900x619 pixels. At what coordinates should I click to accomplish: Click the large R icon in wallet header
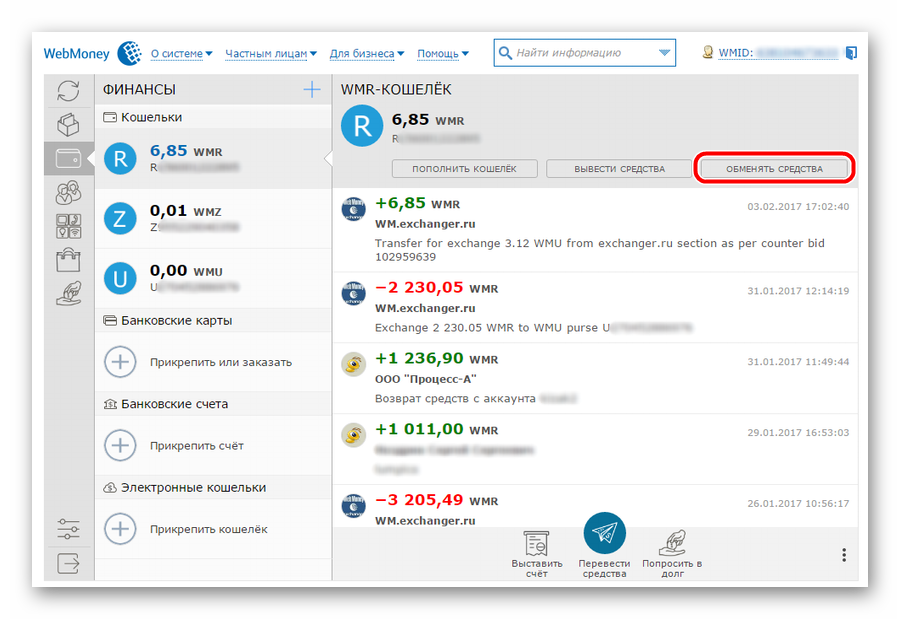click(x=362, y=126)
